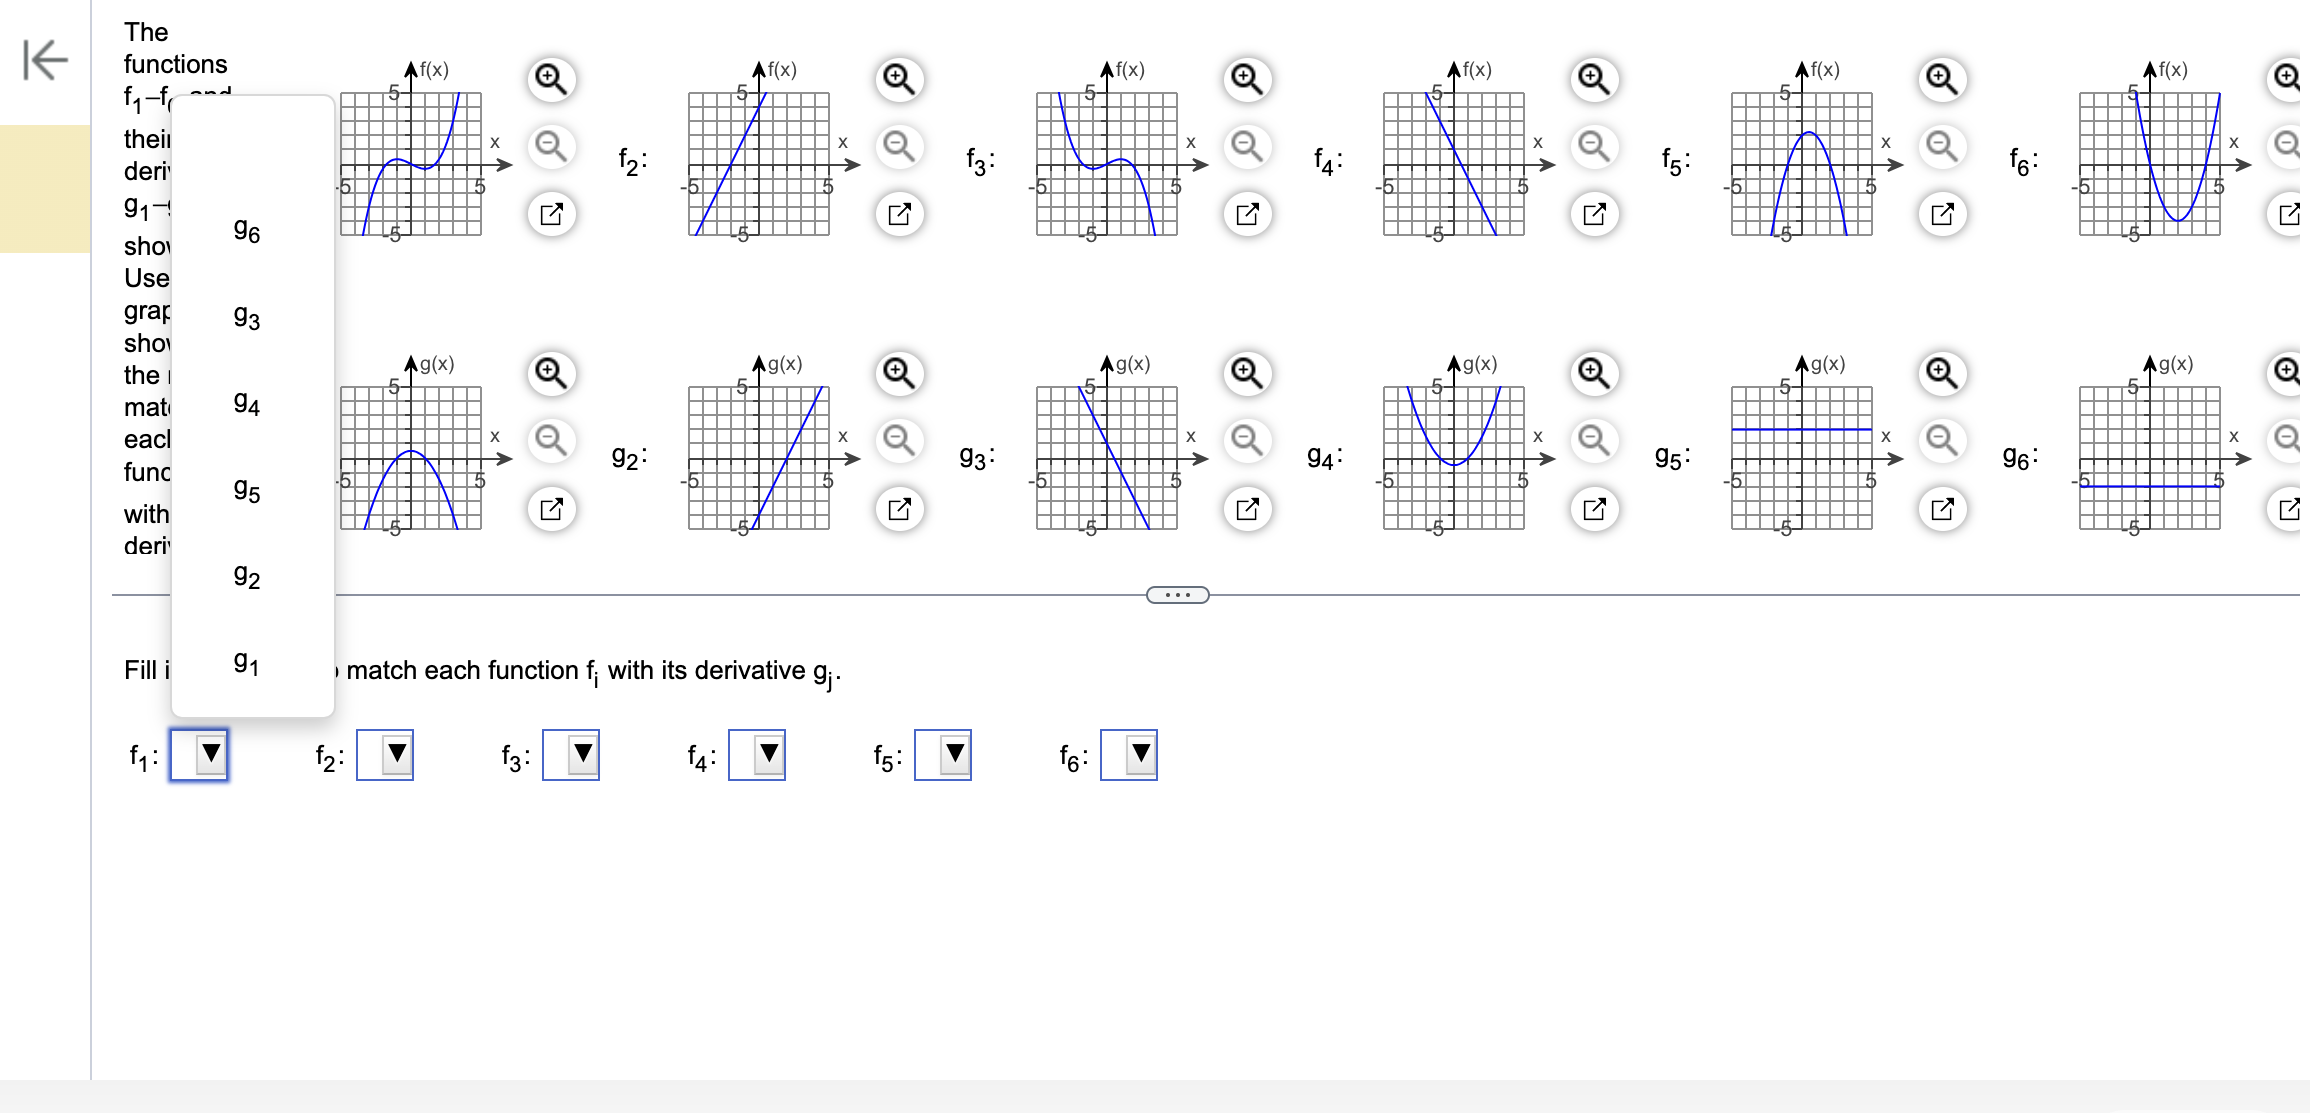2310x1113 pixels.
Task: Click the ellipsis expander on the divider
Action: (x=1177, y=595)
